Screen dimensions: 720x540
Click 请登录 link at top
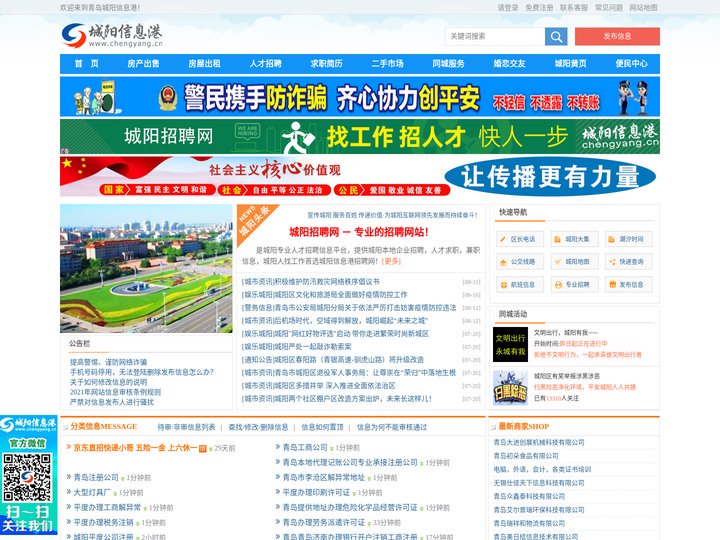tap(508, 8)
